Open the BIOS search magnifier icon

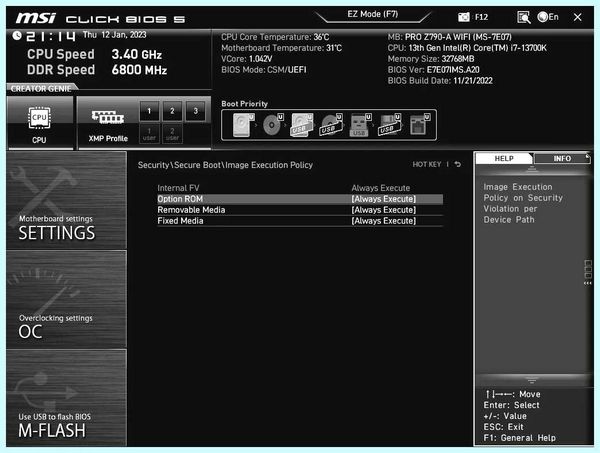[x=523, y=17]
